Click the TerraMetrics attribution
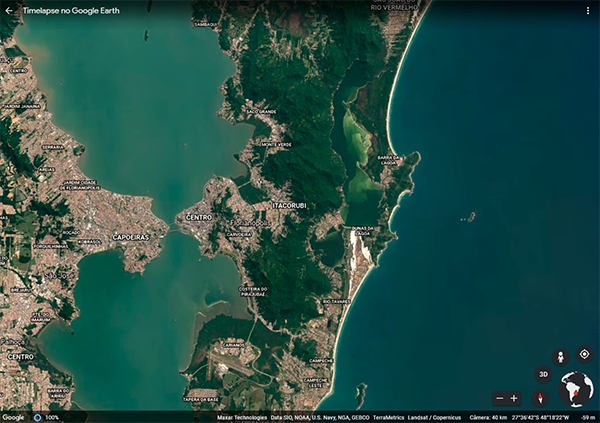 pos(388,417)
